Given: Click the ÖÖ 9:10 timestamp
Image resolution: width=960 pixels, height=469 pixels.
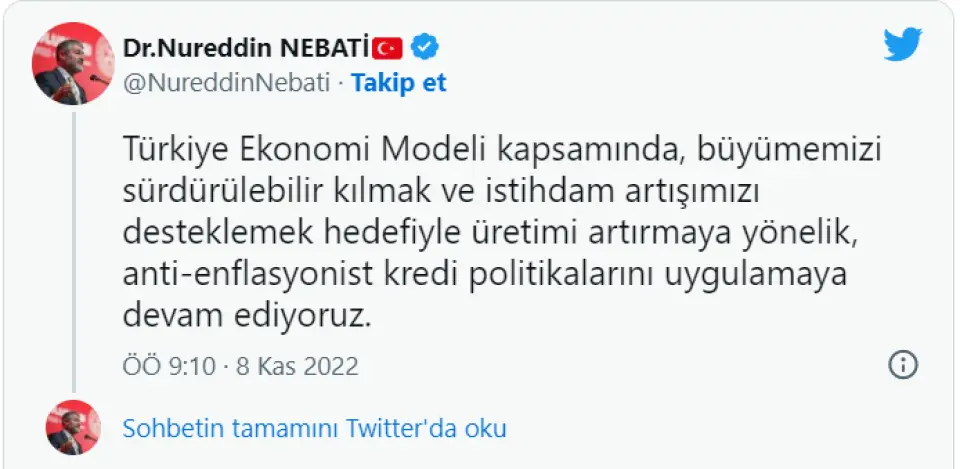Looking at the screenshot, I should 169,365.
